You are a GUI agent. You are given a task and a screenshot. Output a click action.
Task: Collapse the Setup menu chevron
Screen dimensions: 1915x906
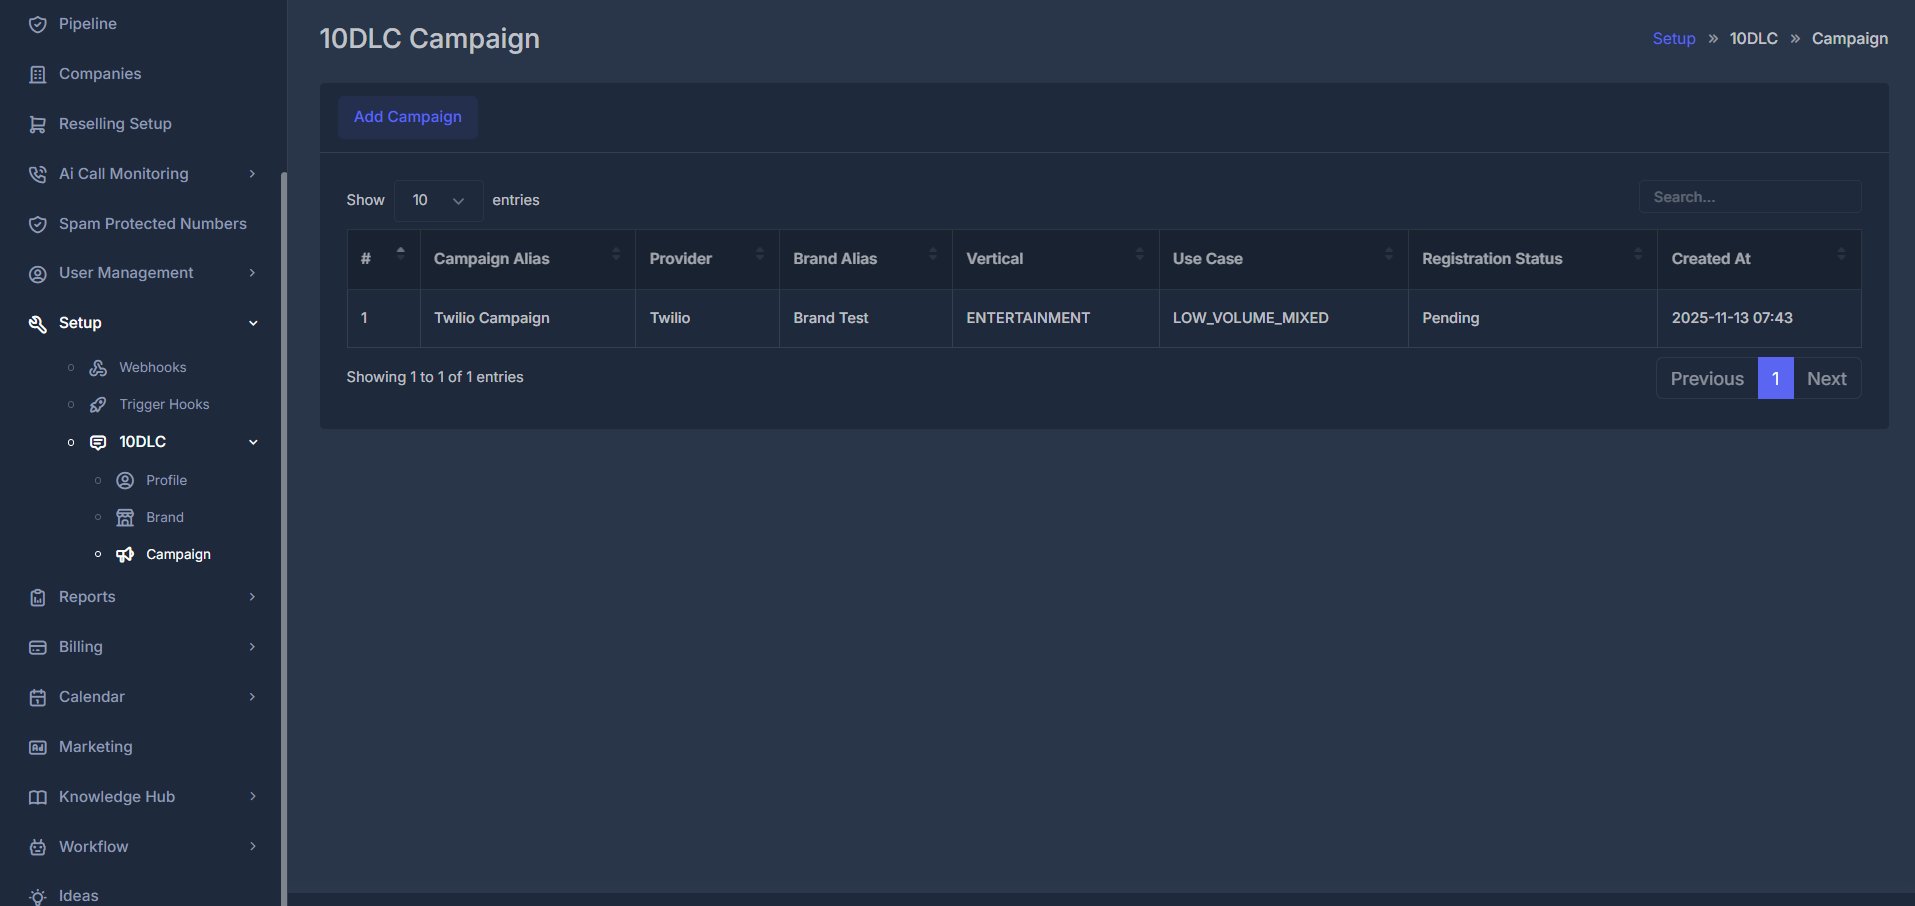pyautogui.click(x=252, y=323)
